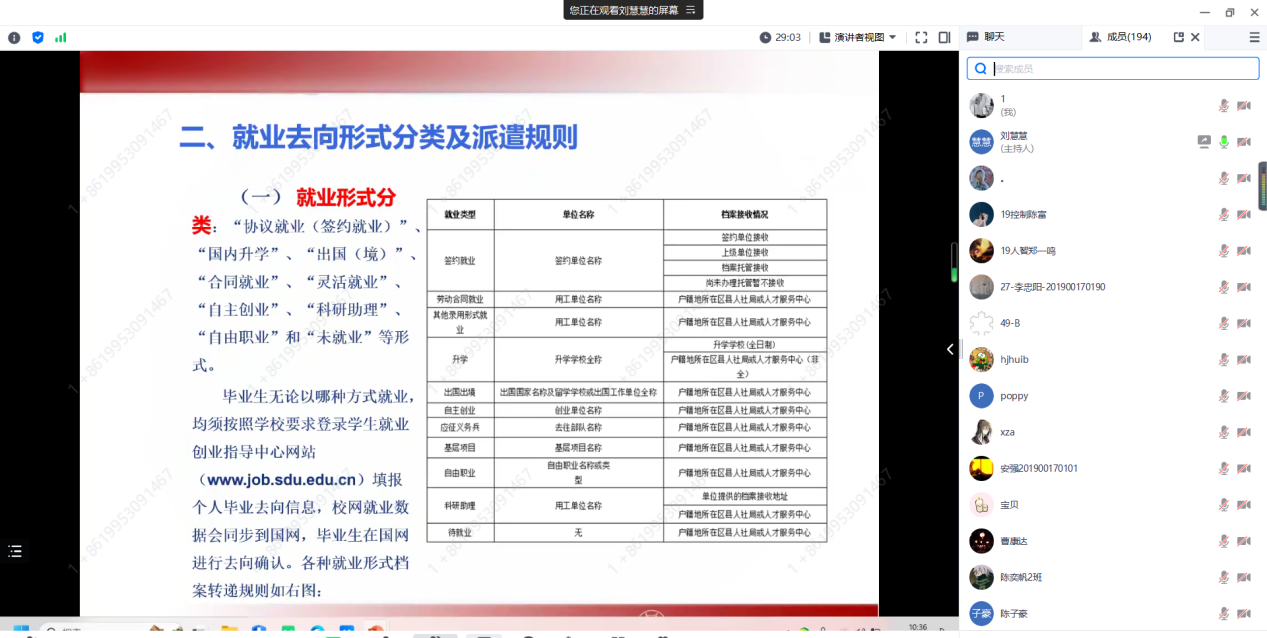Toggle microphone for member 刘慧慧
Image resolution: width=1267 pixels, height=638 pixels.
tap(1223, 142)
